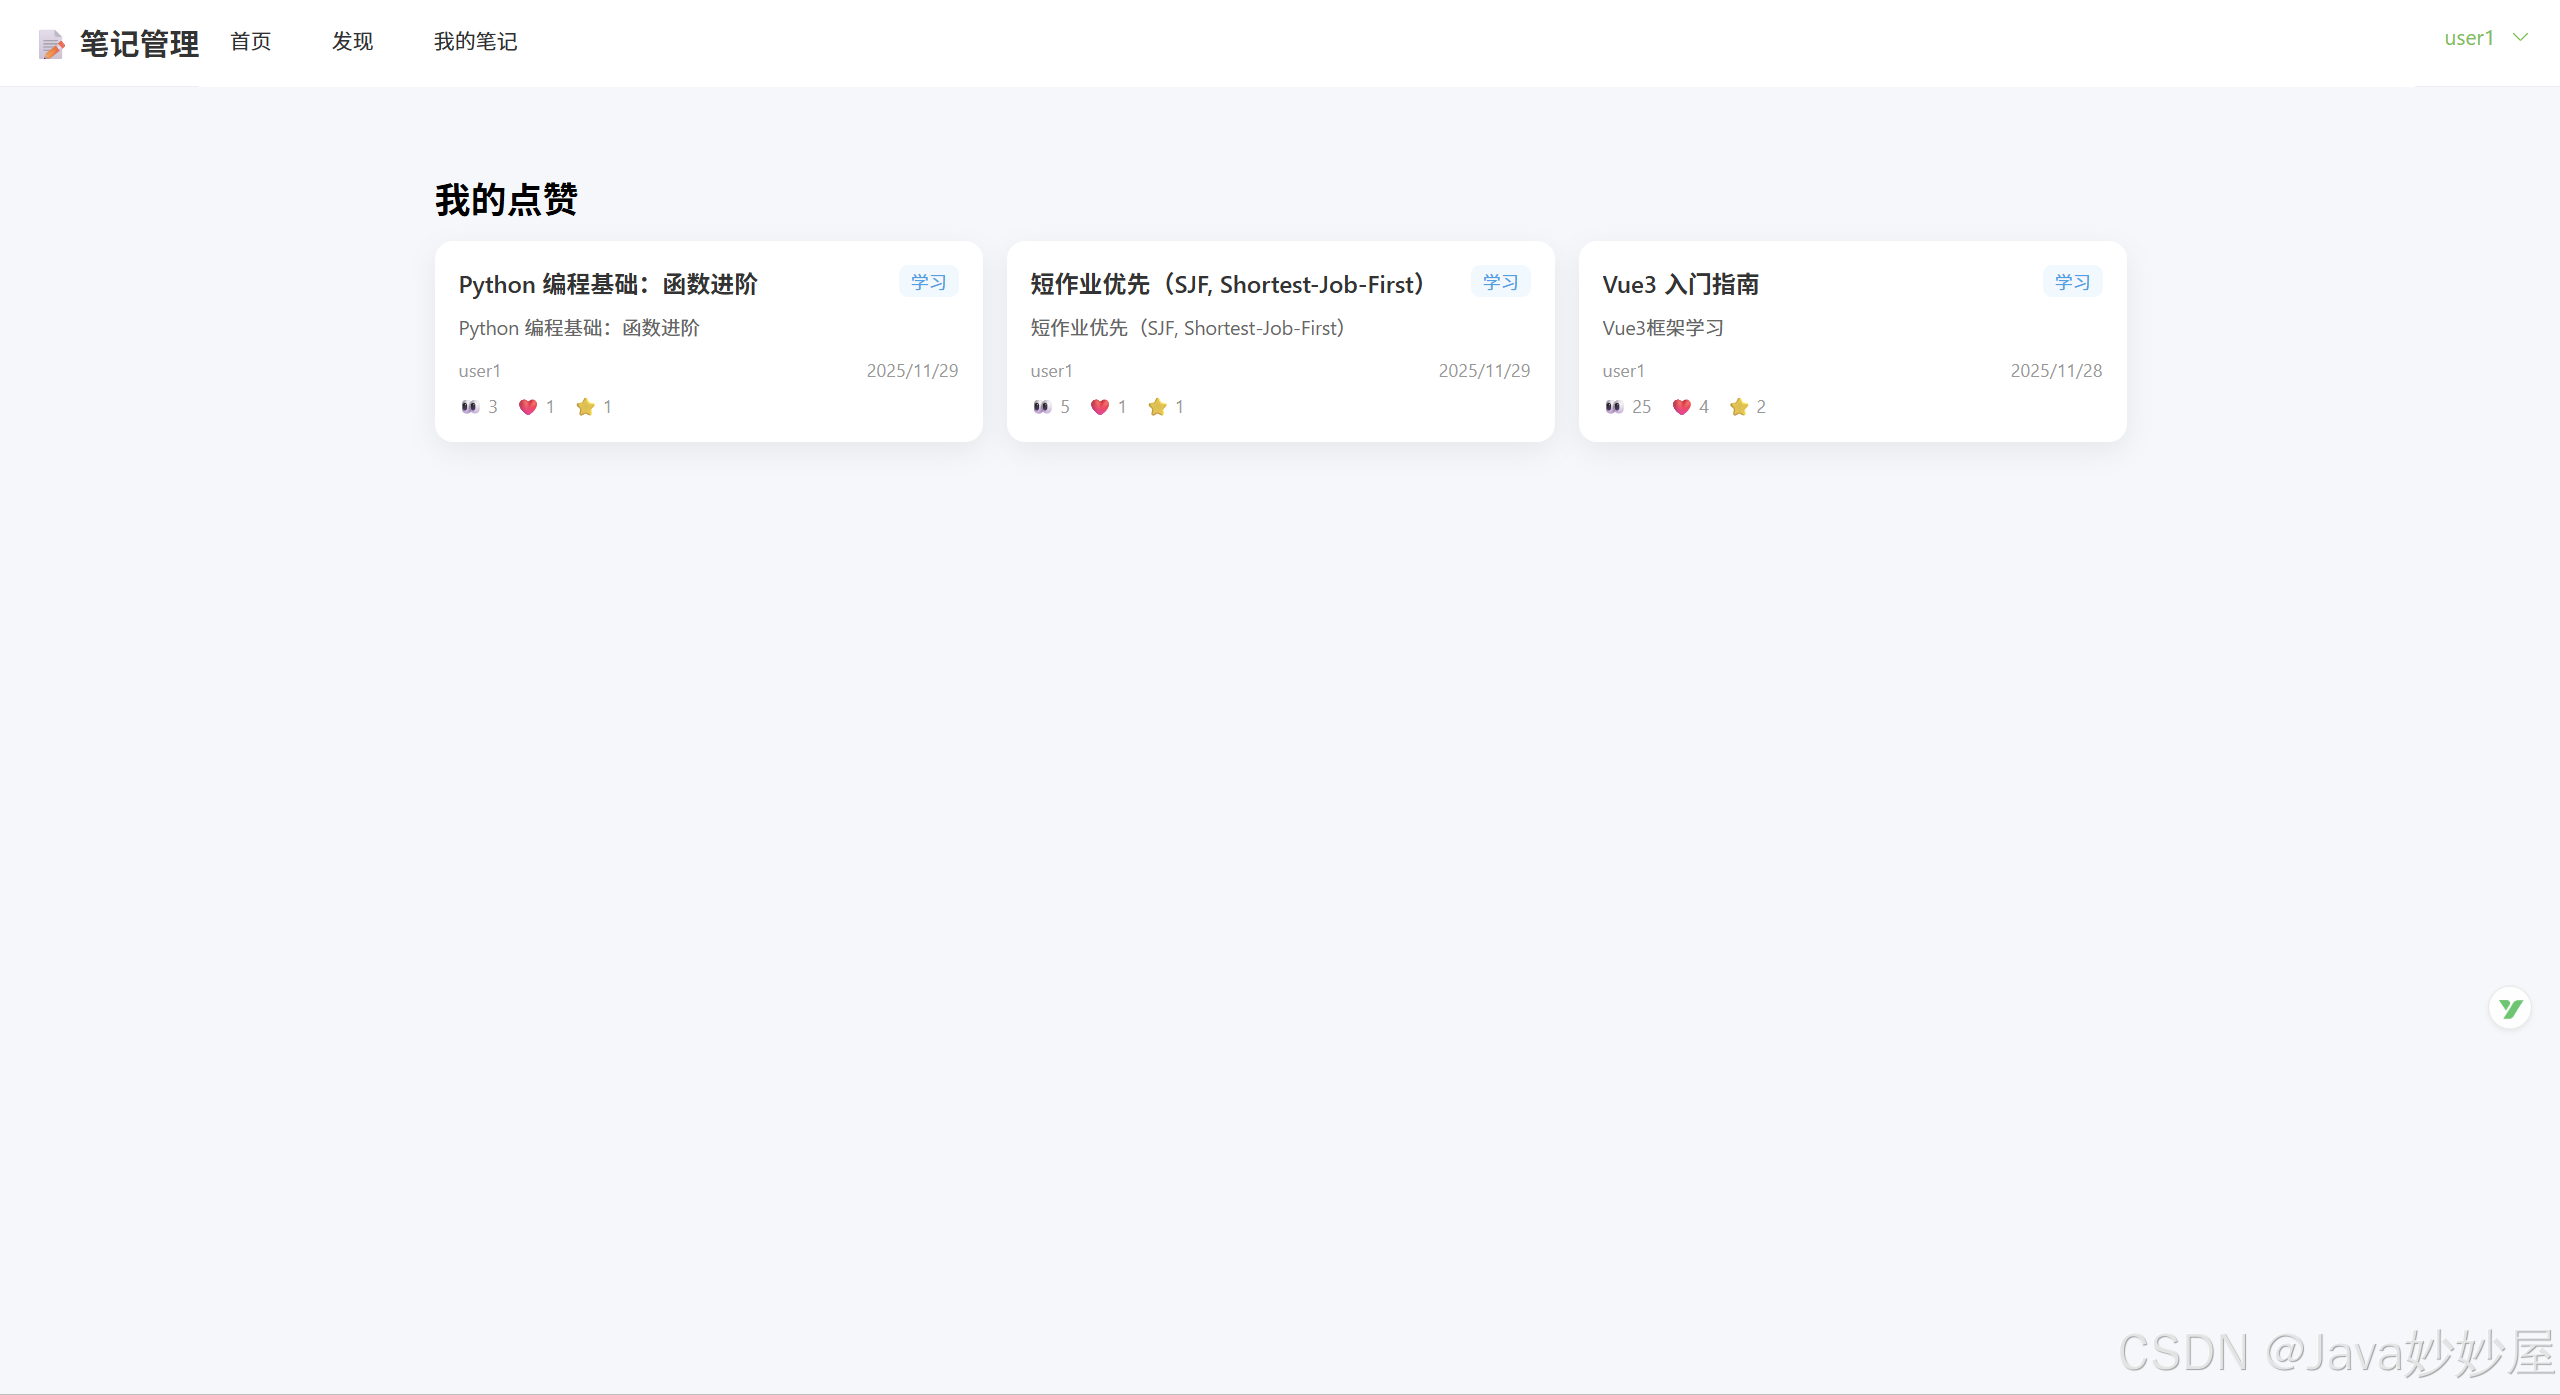The width and height of the screenshot is (2560, 1395).
Task: Click the green floating assistant icon
Action: [2510, 1008]
